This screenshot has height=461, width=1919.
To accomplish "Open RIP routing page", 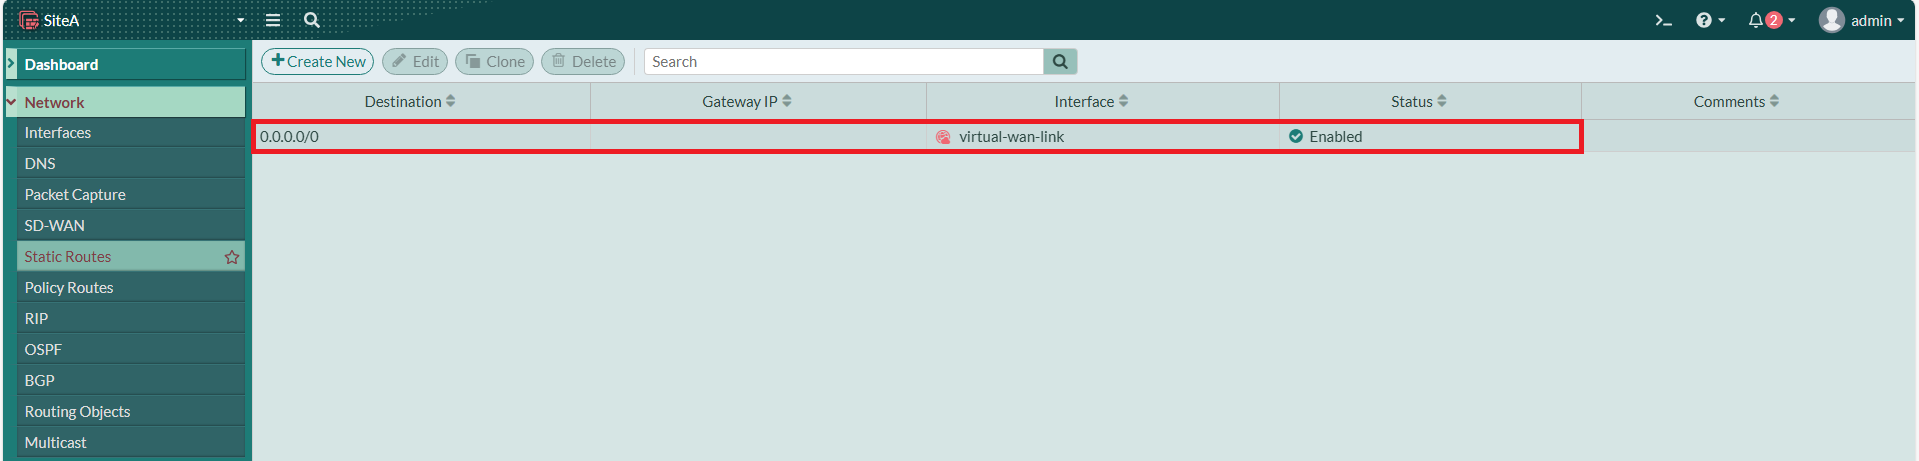I will coord(130,318).
